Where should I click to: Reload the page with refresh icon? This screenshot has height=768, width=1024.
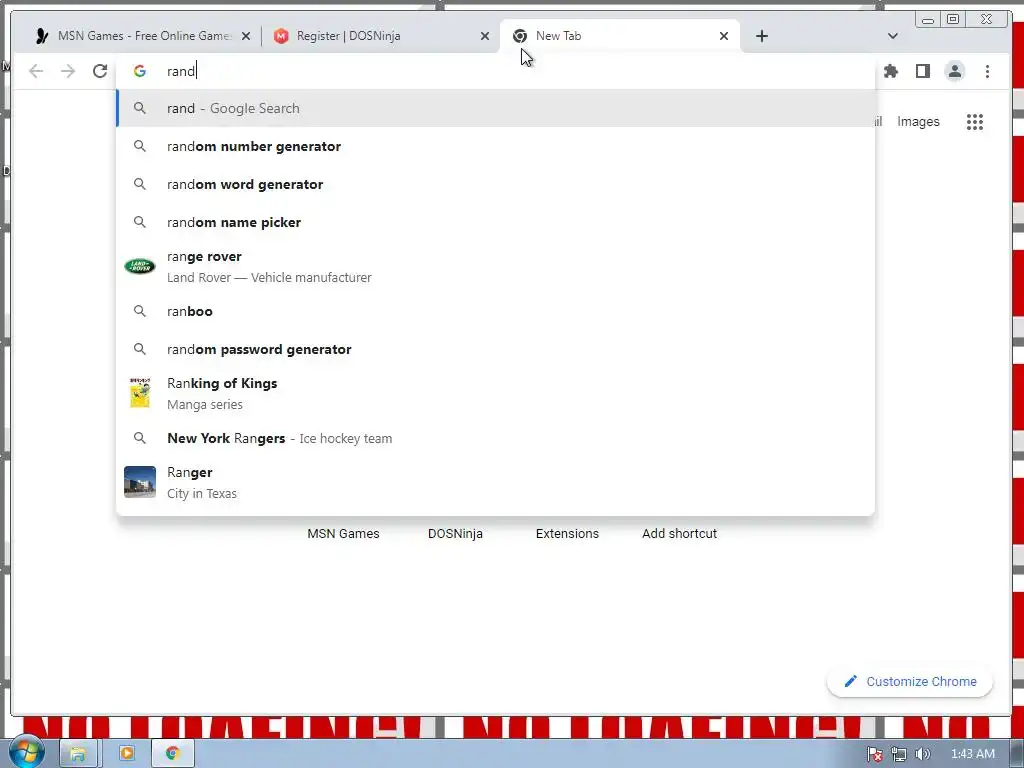100,71
